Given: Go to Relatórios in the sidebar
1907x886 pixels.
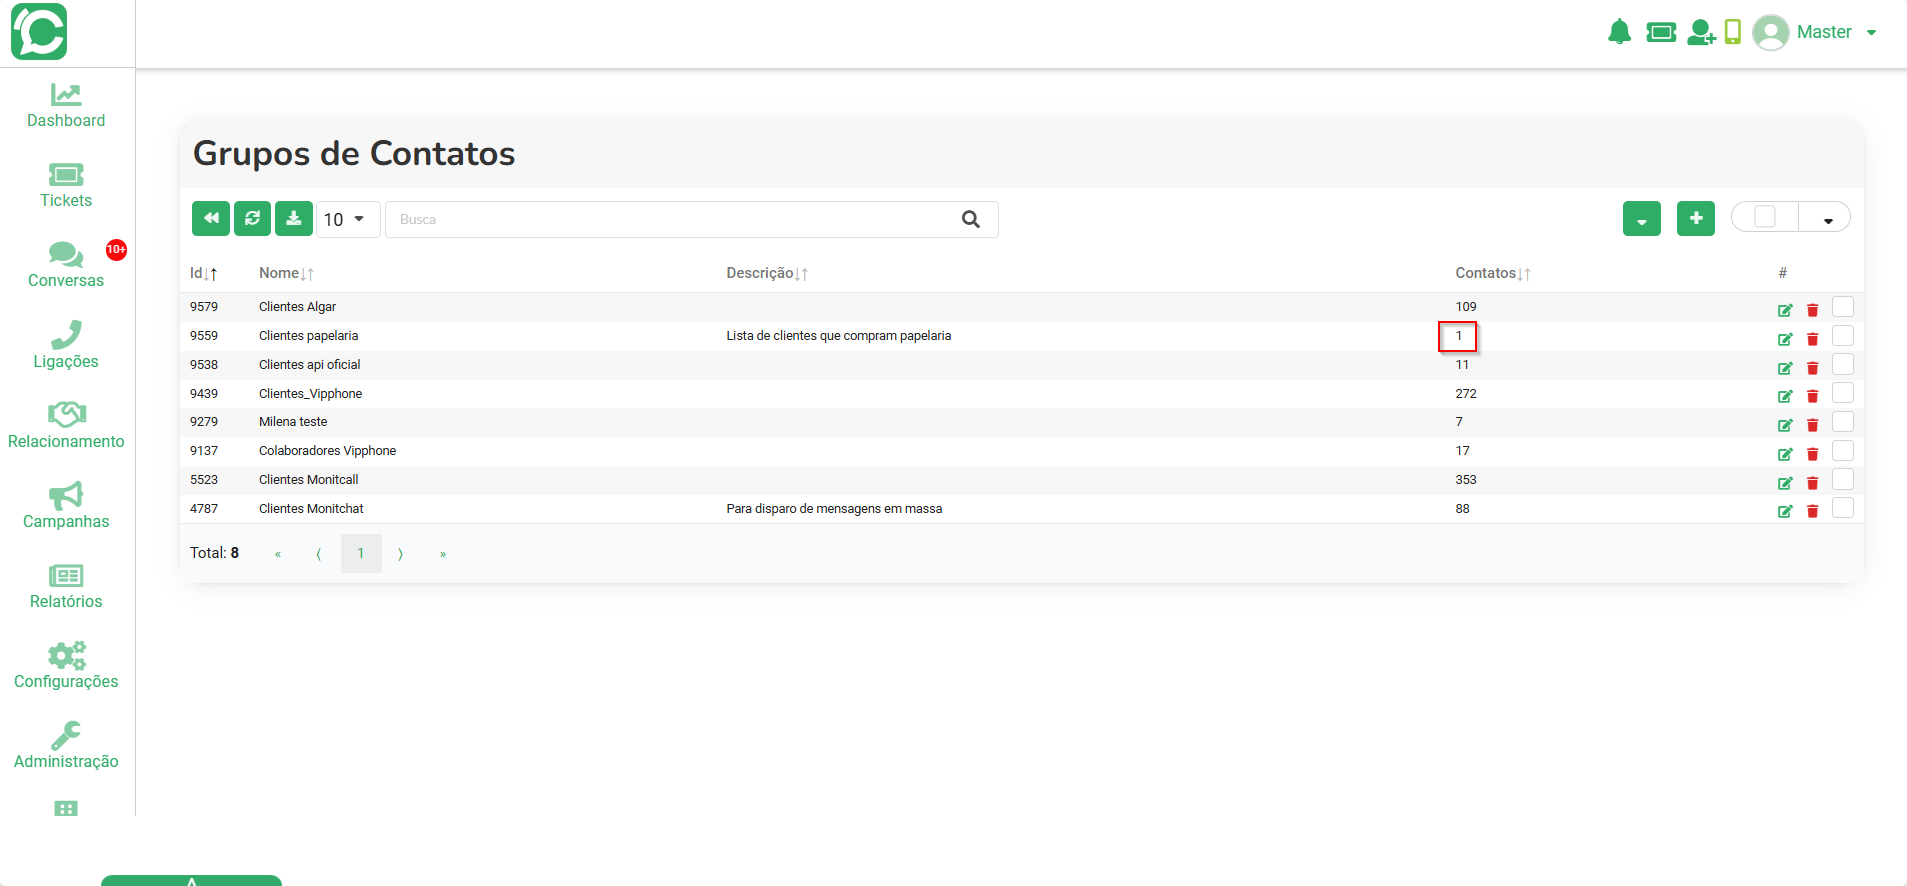Looking at the screenshot, I should click(66, 586).
